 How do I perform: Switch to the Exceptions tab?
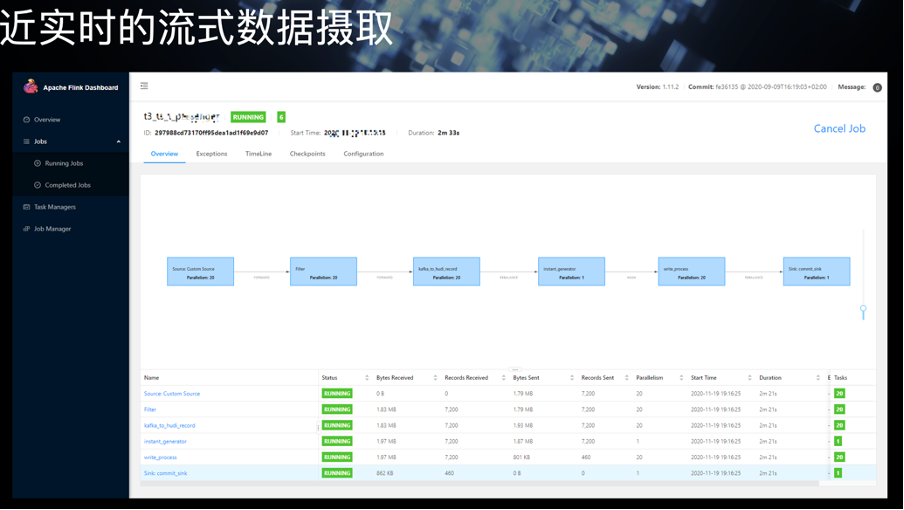(212, 154)
